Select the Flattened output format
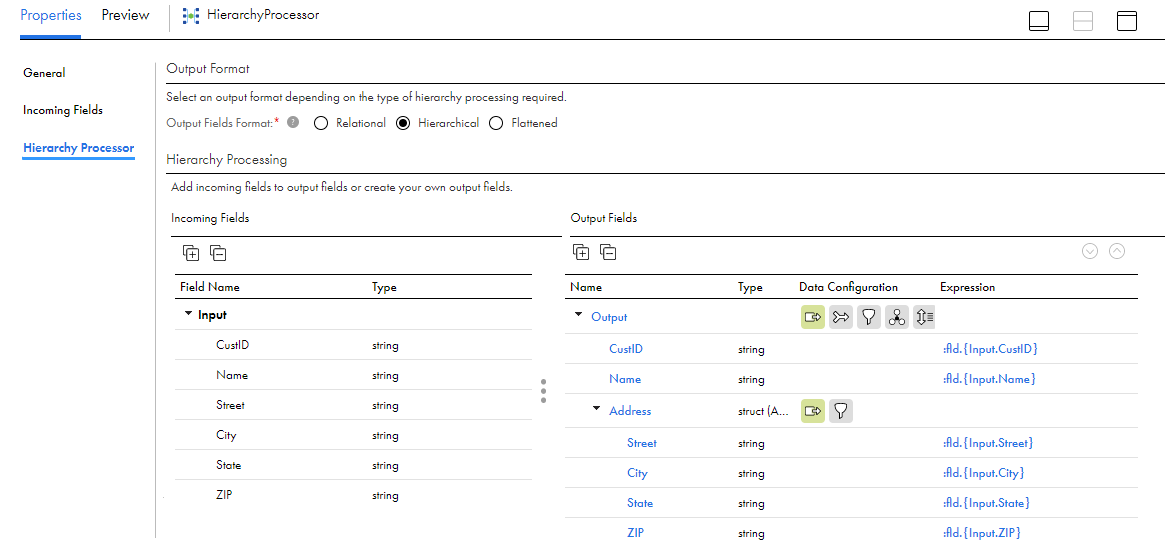The width and height of the screenshot is (1165, 555). 496,123
